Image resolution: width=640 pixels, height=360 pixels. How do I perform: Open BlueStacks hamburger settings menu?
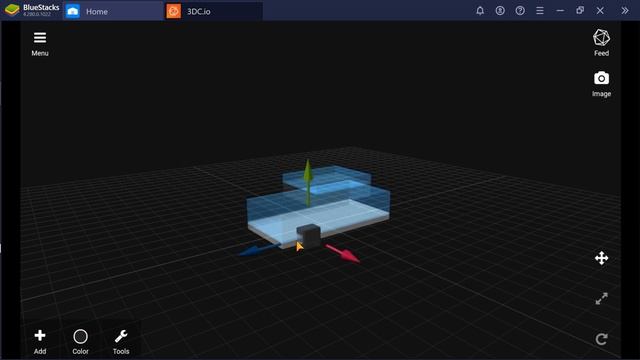pyautogui.click(x=540, y=11)
